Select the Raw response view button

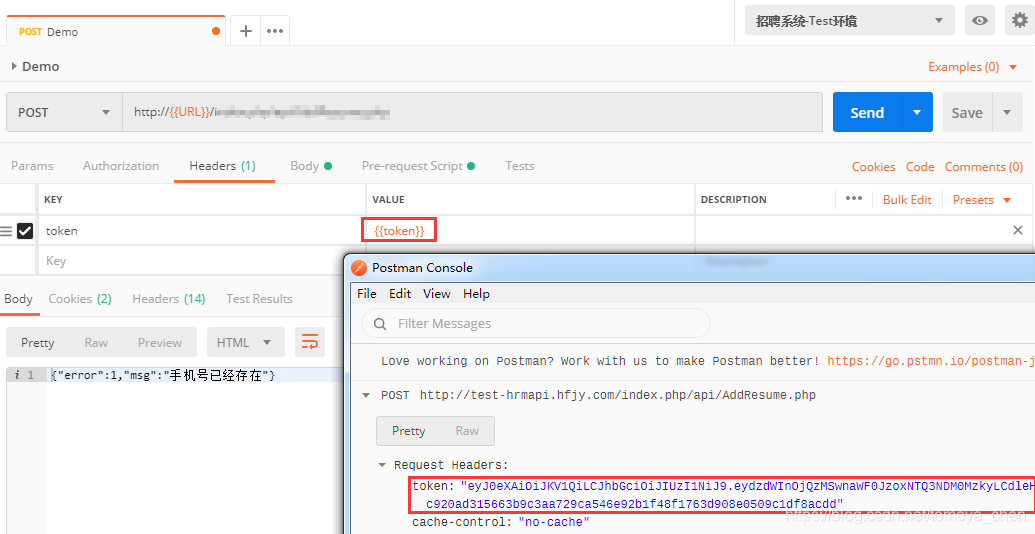pyautogui.click(x=96, y=342)
